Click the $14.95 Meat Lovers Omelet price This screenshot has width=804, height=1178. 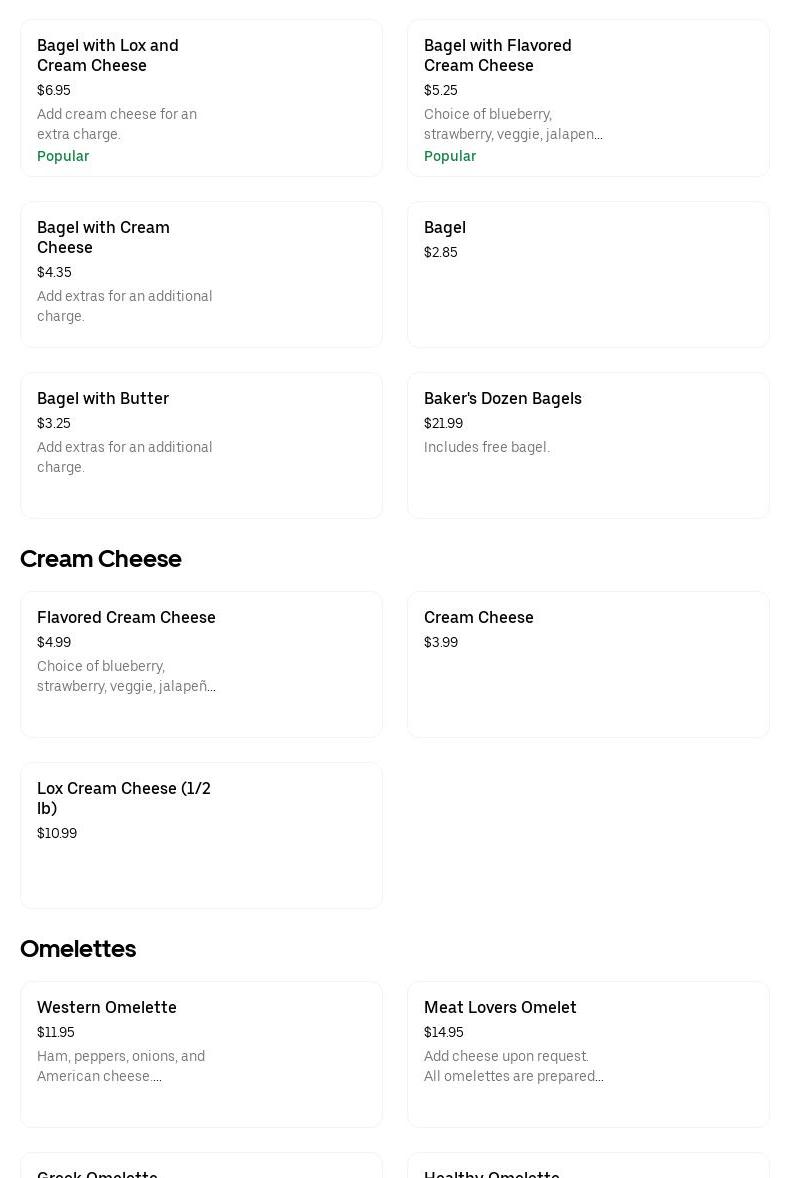pos(443,1032)
